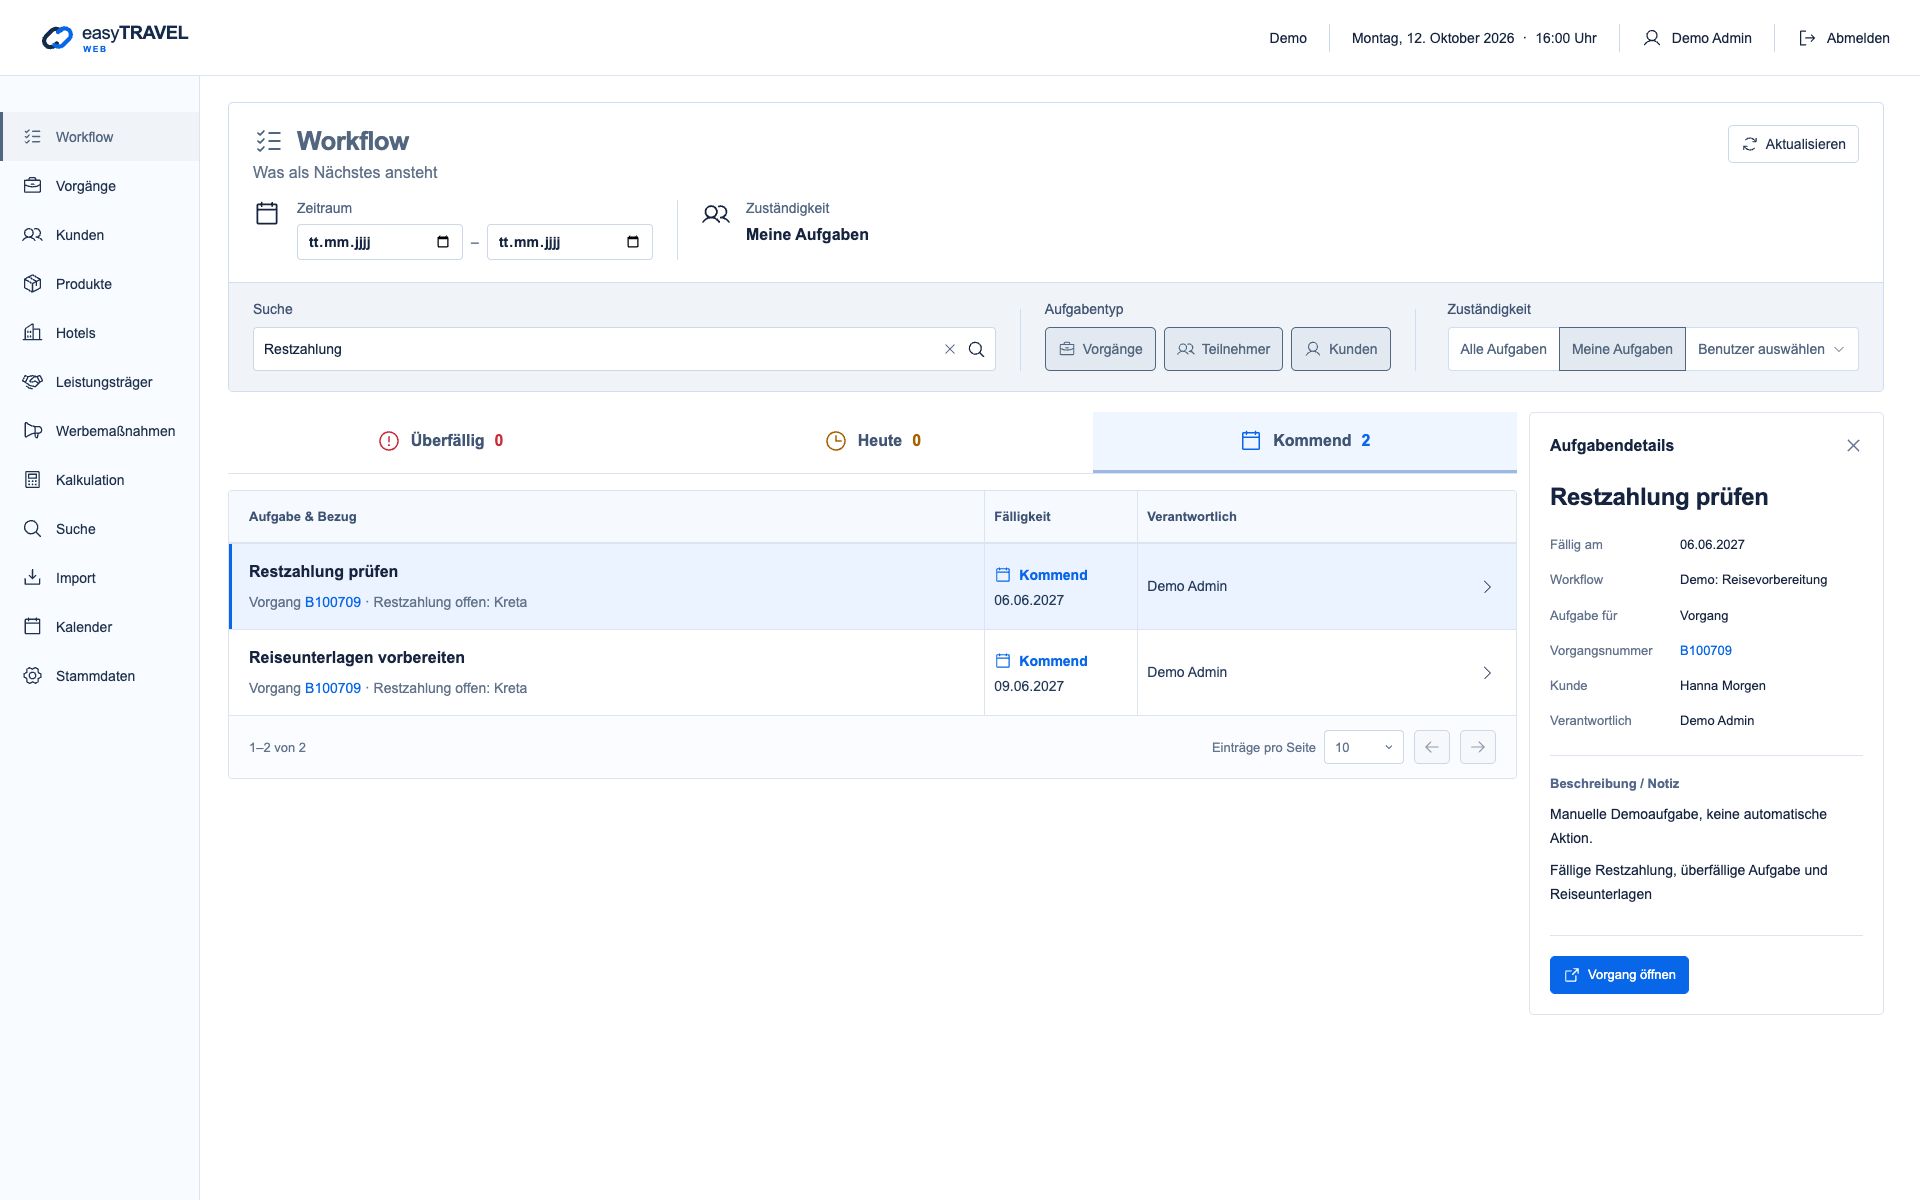The image size is (1920, 1200).
Task: Open Stammdaten settings in the sidebar
Action: (100, 676)
